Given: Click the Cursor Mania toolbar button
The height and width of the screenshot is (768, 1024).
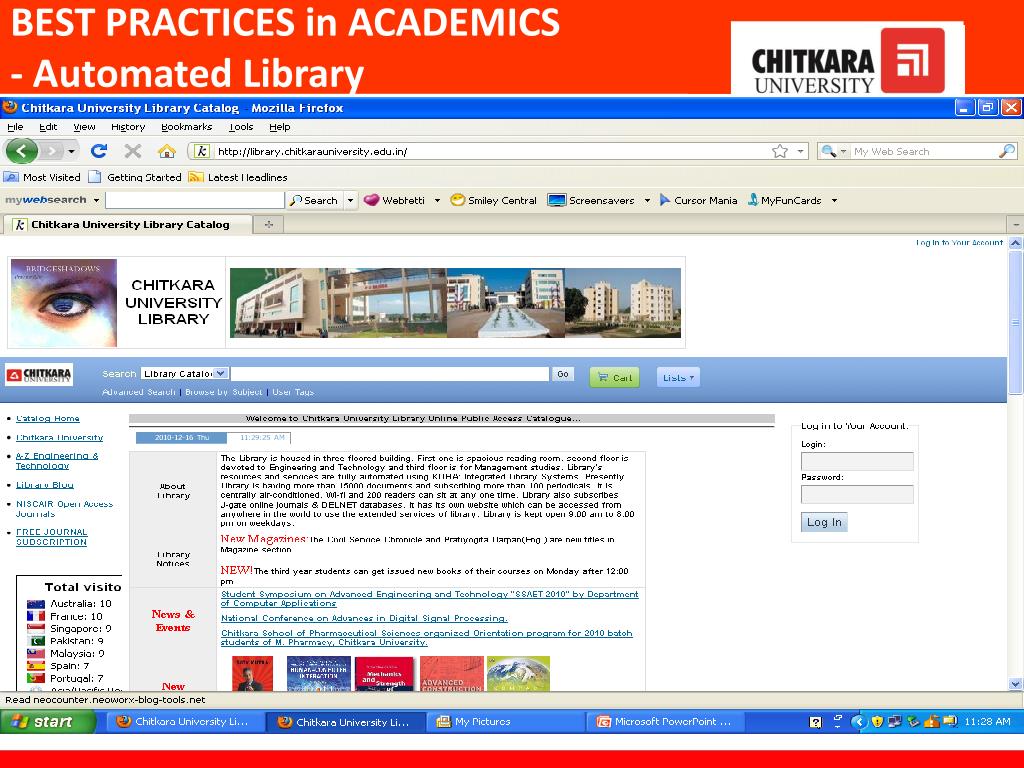Looking at the screenshot, I should pyautogui.click(x=698, y=200).
